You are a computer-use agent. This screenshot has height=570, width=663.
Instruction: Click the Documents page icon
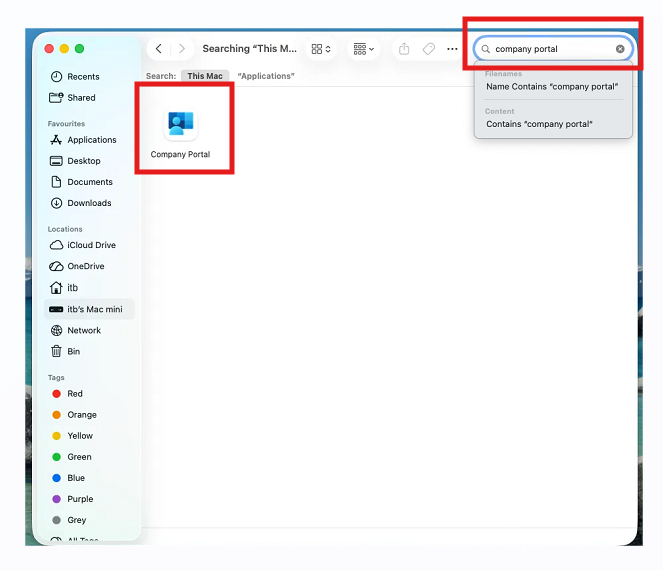[x=56, y=182]
